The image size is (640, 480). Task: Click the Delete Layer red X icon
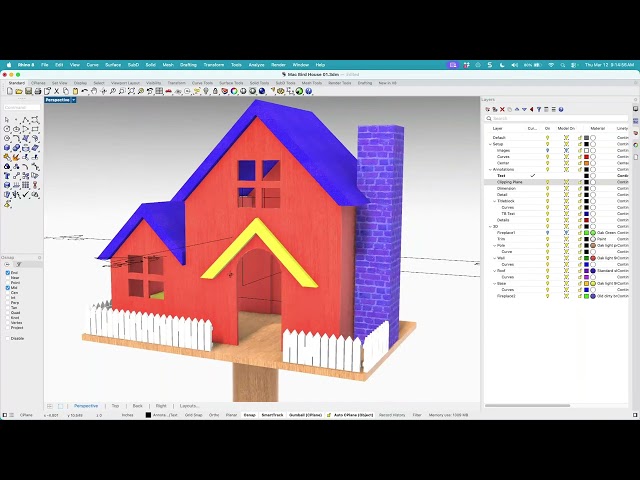pyautogui.click(x=502, y=109)
